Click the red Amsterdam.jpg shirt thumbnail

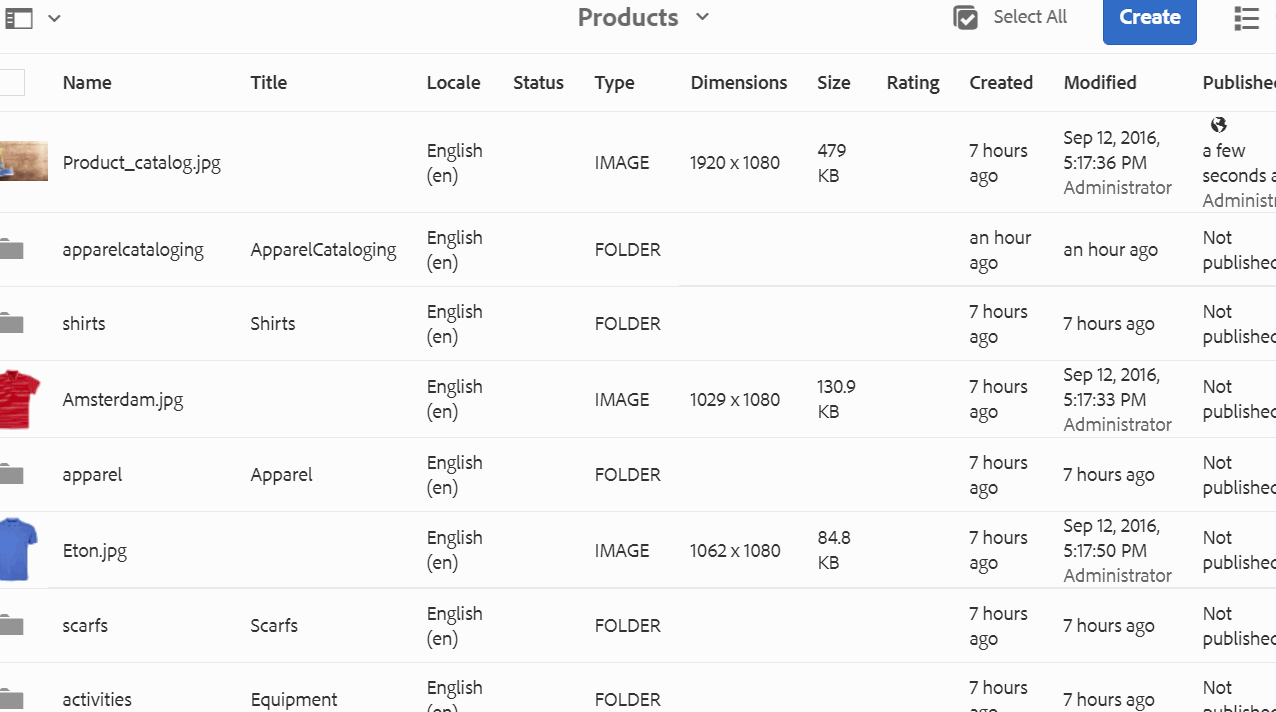19,399
